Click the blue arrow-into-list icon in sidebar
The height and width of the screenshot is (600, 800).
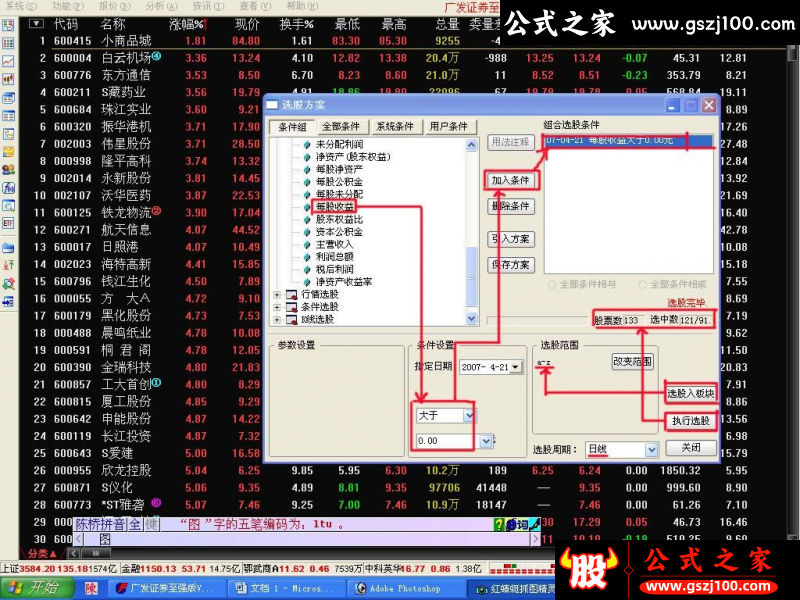coord(8,302)
